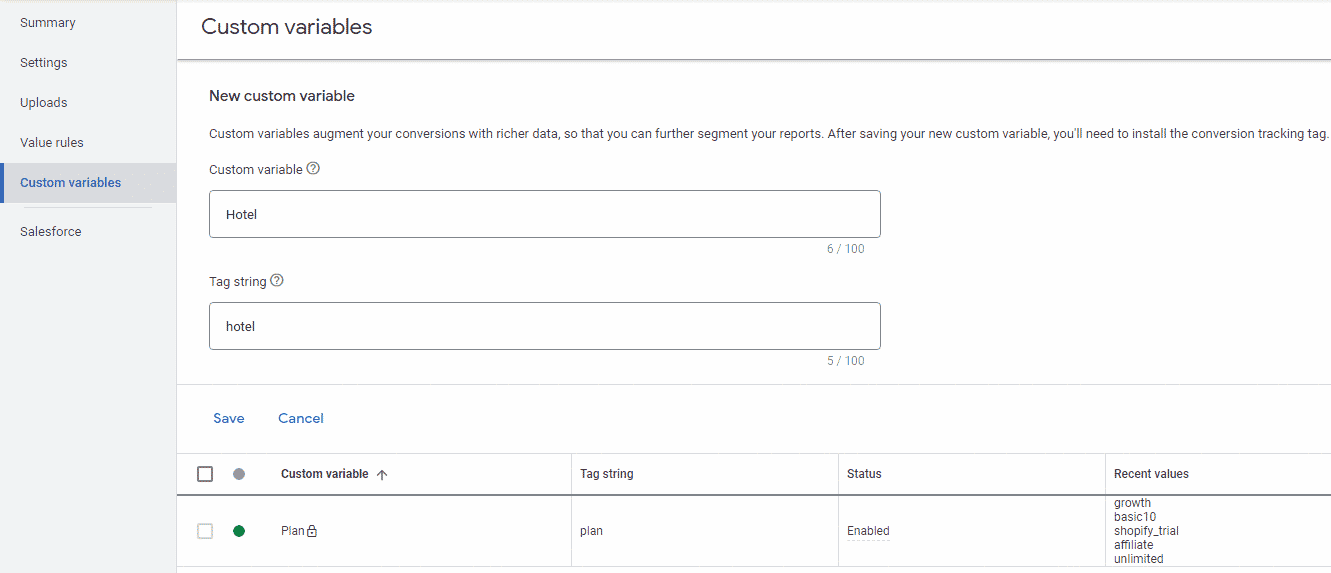Tick the select-all checkbox in table header
This screenshot has height=573, width=1331.
(x=205, y=474)
